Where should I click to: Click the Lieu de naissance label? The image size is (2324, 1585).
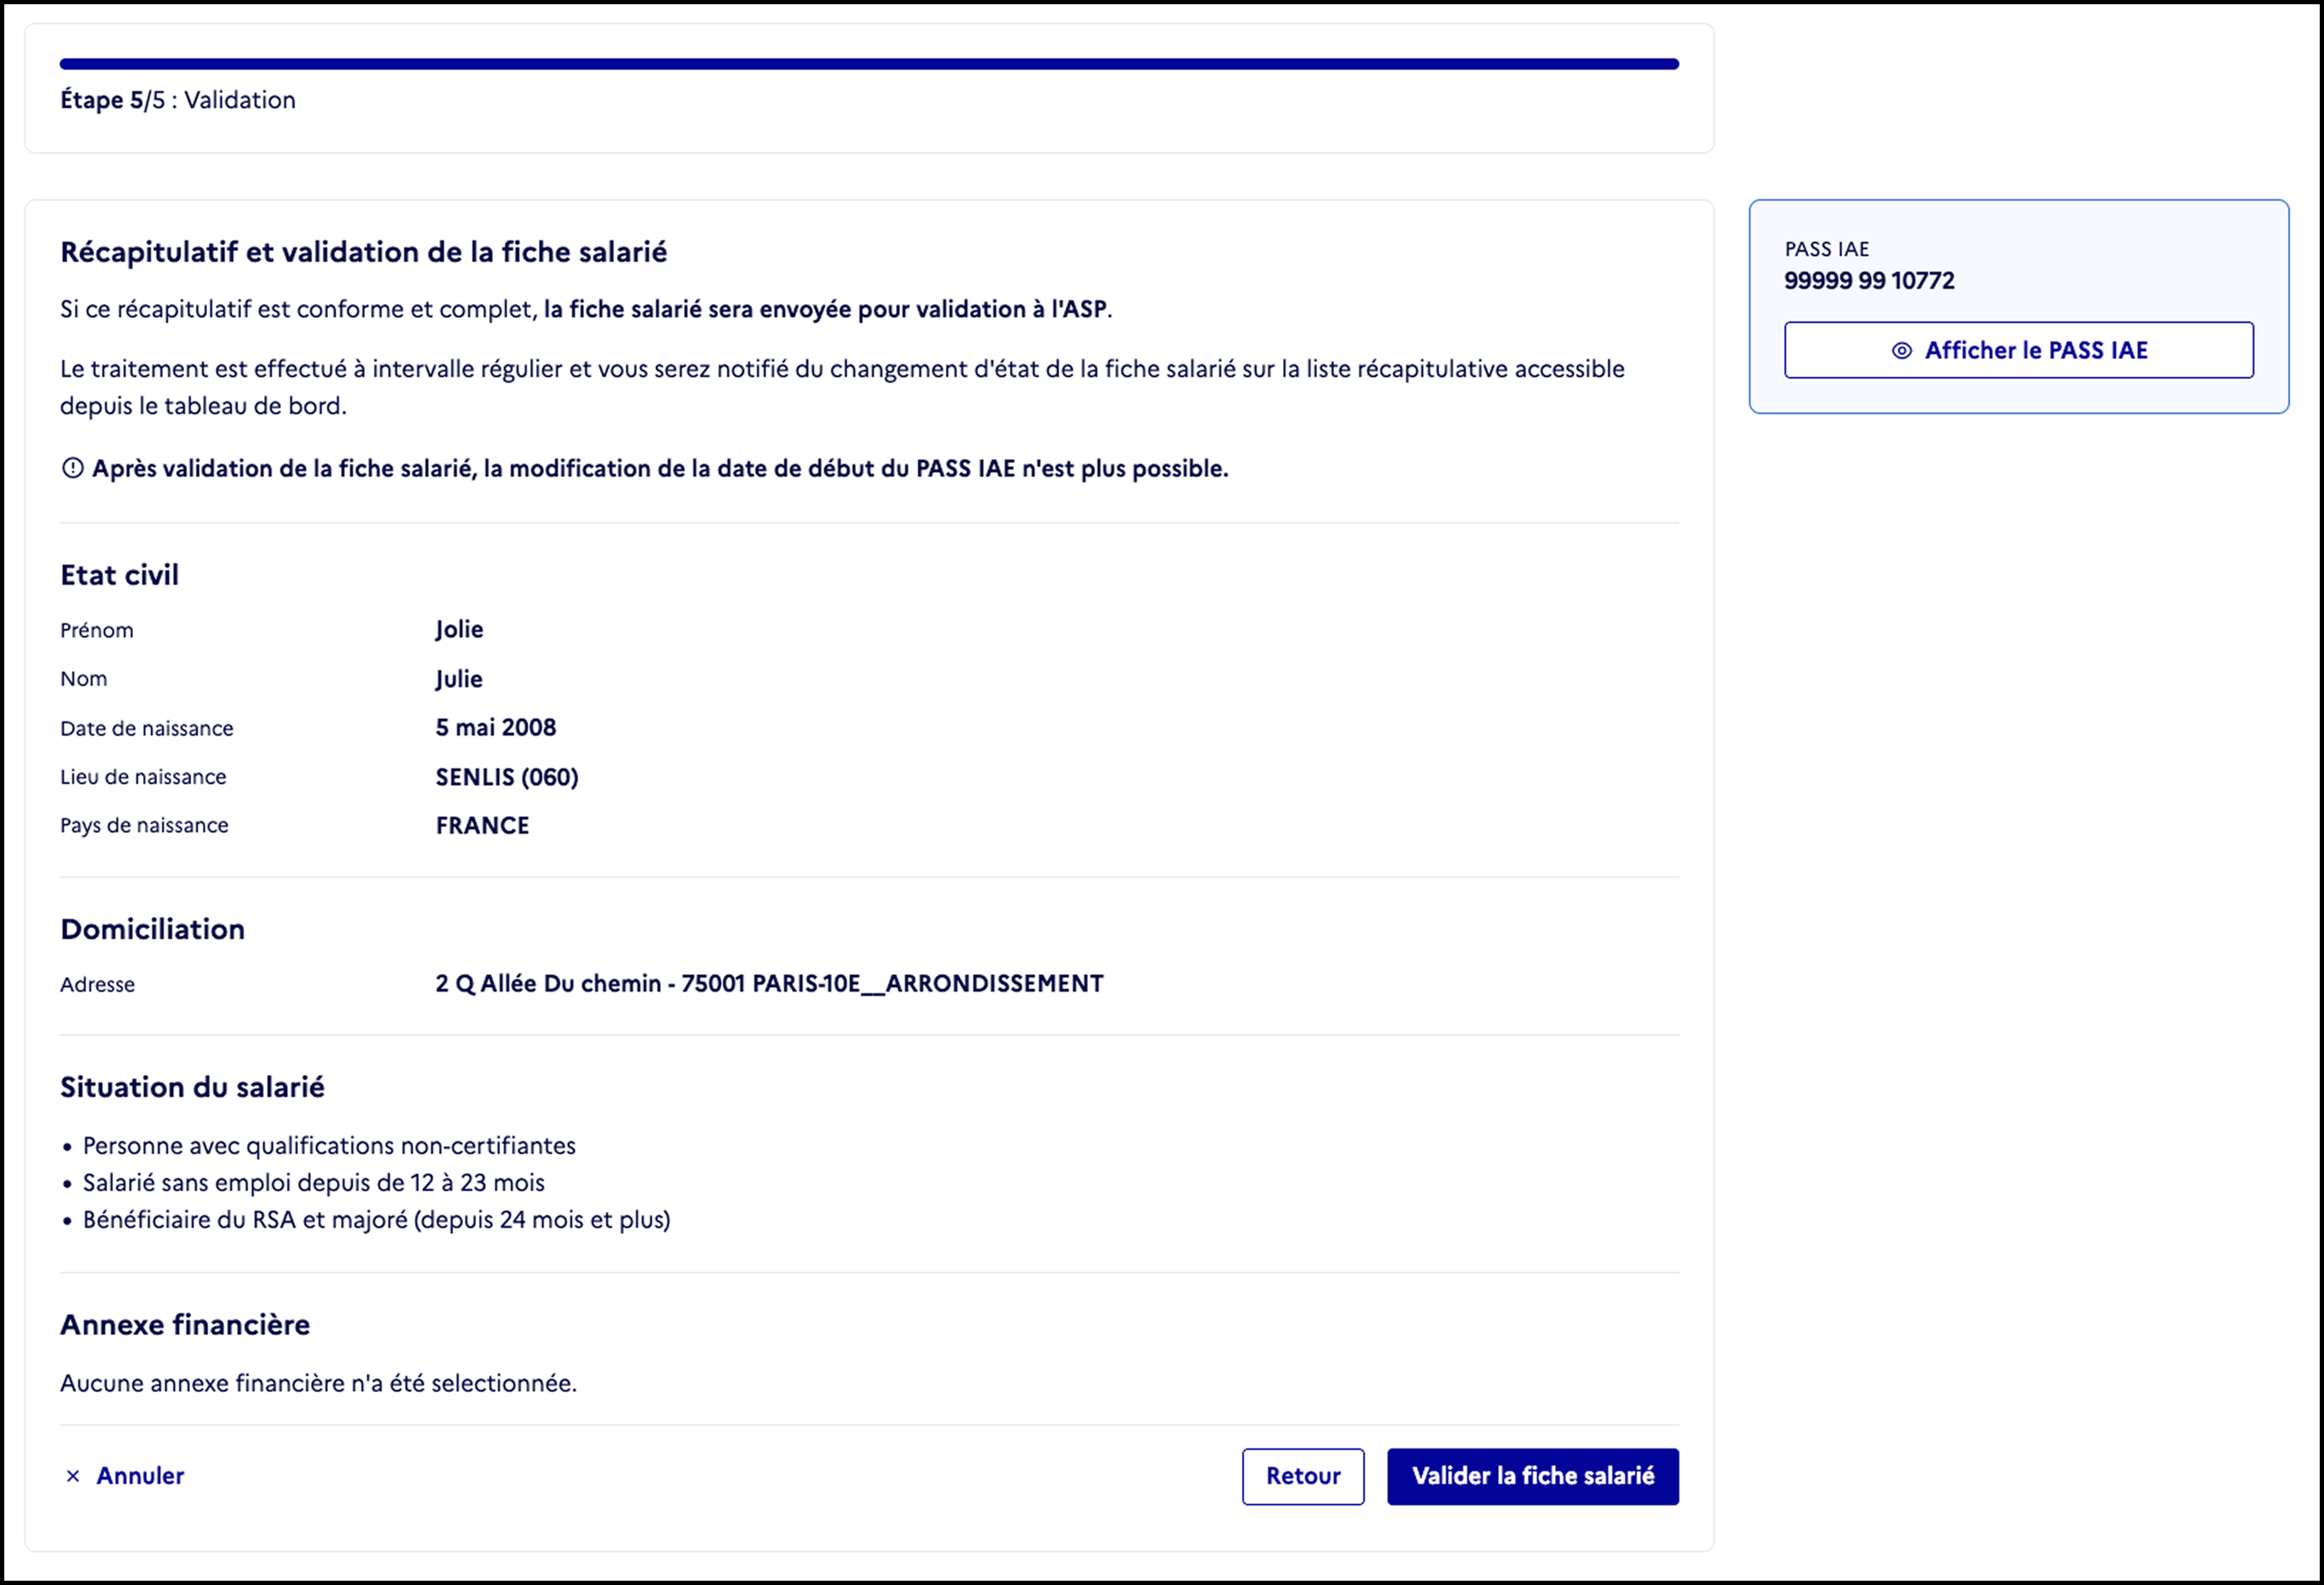(x=143, y=777)
